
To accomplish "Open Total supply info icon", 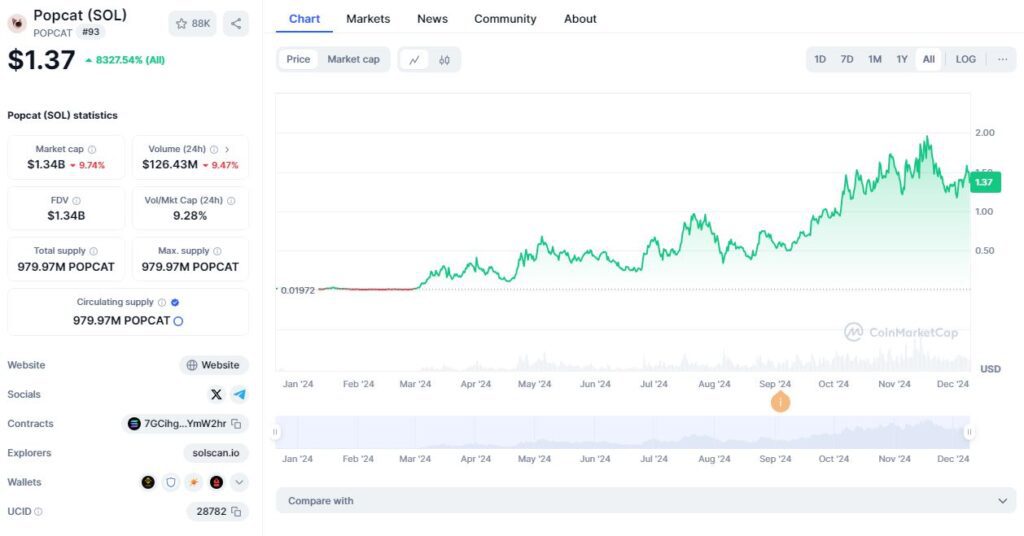I will [93, 251].
